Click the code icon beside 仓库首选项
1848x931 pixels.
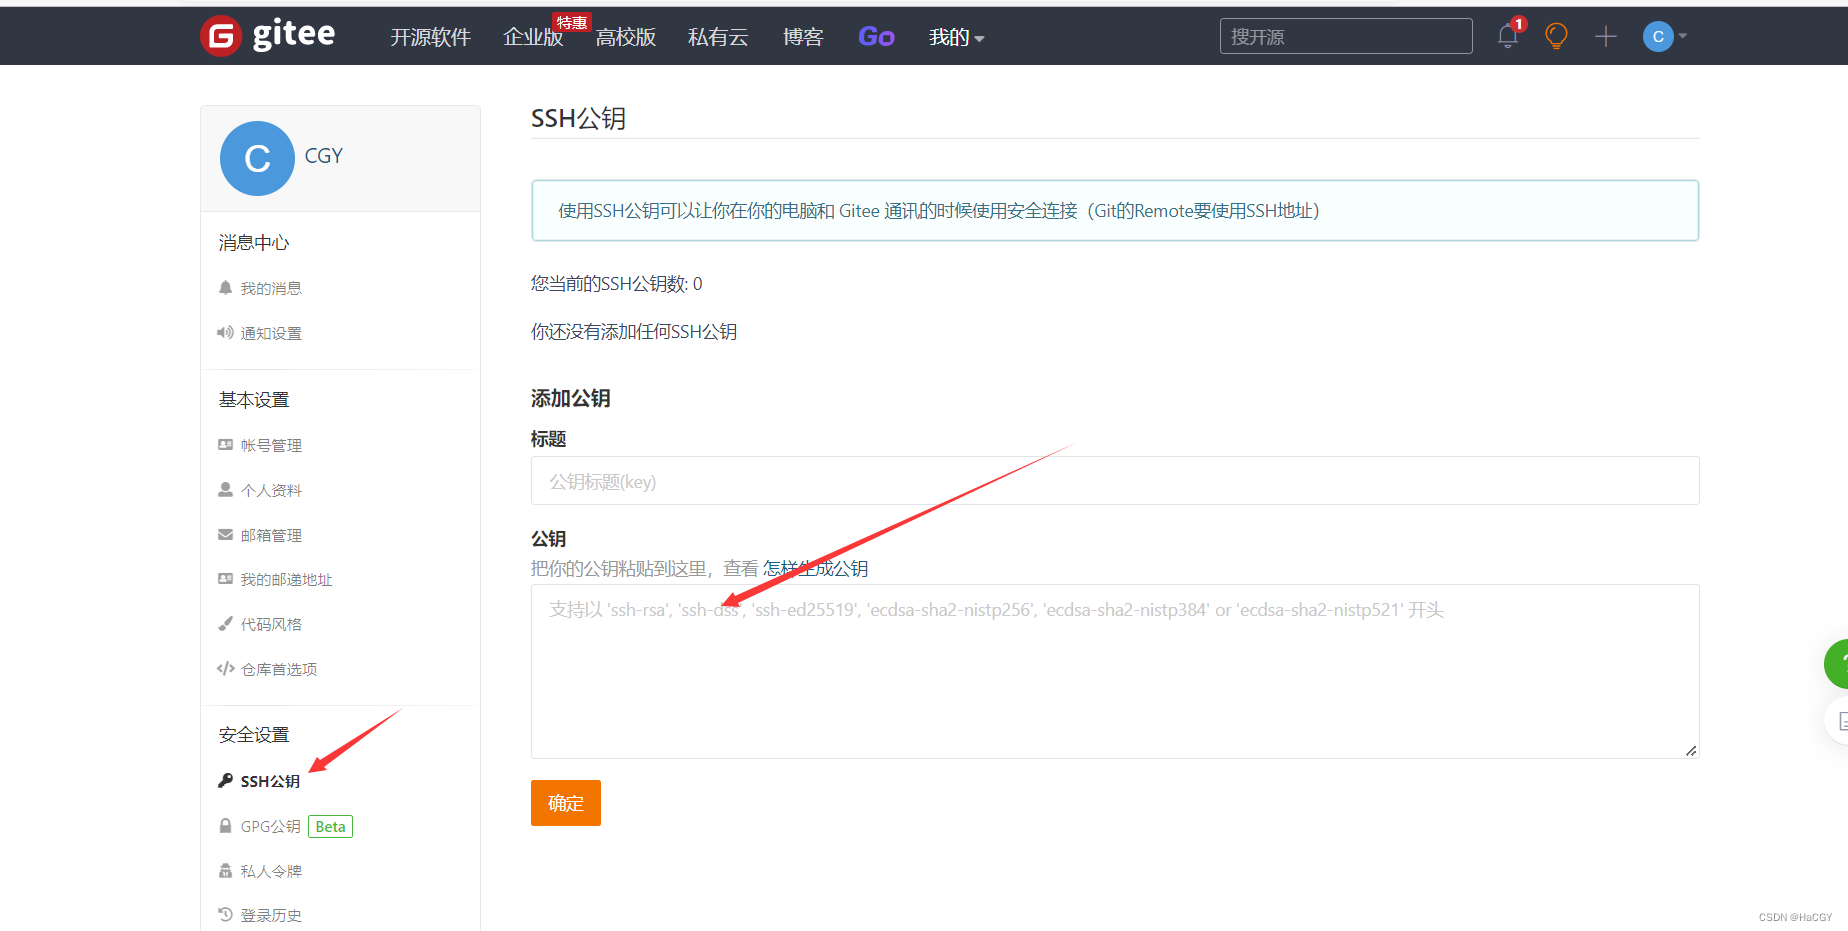click(226, 669)
